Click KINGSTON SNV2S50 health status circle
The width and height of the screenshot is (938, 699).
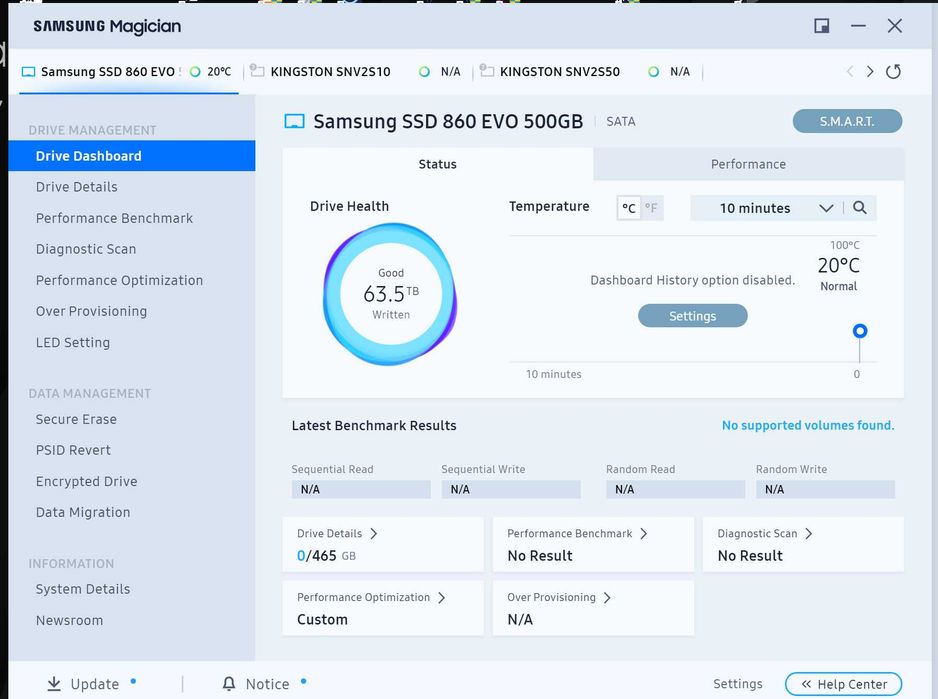(x=654, y=72)
